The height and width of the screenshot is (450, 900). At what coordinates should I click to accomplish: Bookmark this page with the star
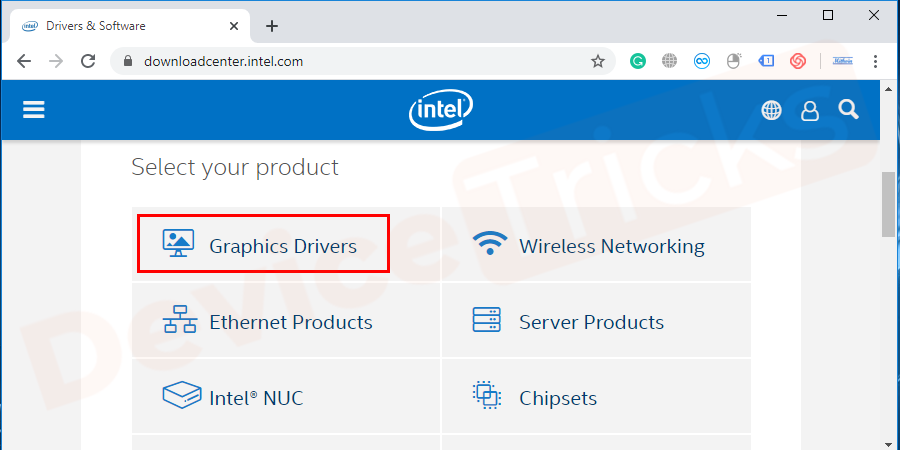point(598,61)
